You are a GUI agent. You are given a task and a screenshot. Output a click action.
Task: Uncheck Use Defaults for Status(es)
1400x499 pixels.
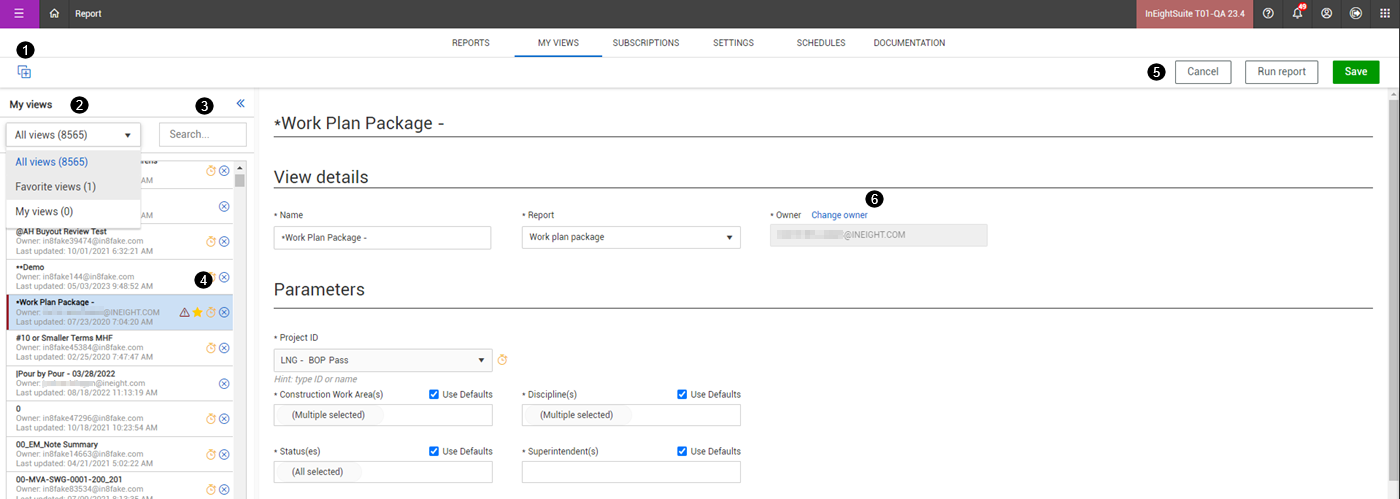pos(434,451)
